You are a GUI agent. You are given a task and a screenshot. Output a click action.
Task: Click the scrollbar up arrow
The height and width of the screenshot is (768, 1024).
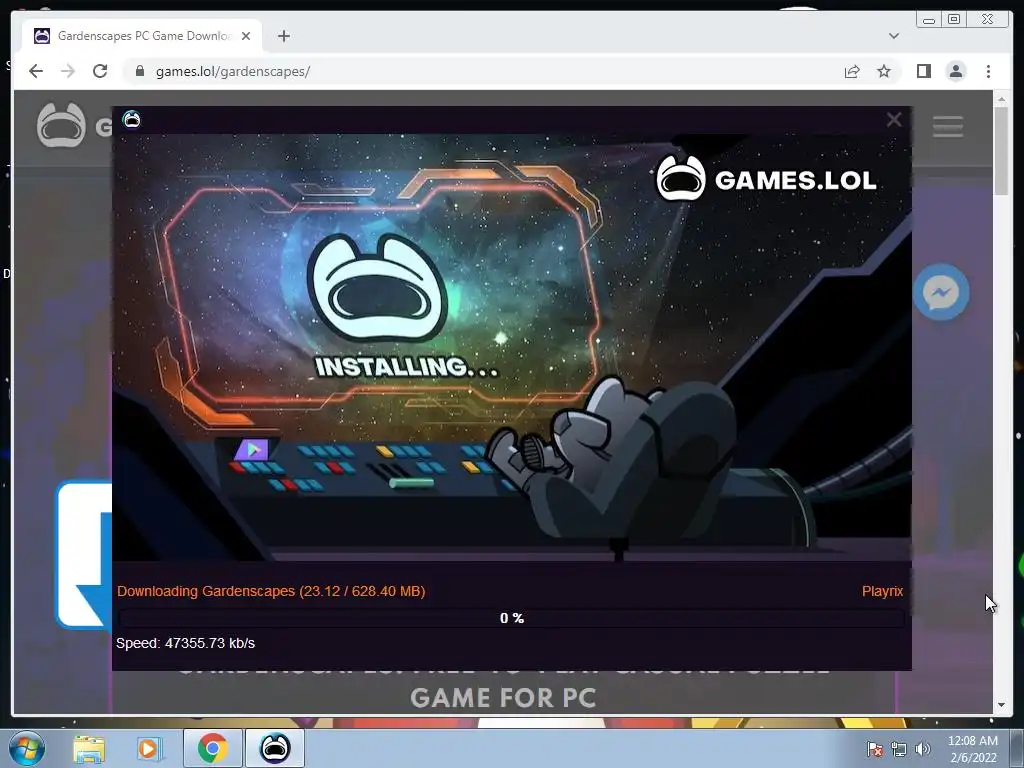(x=1001, y=100)
